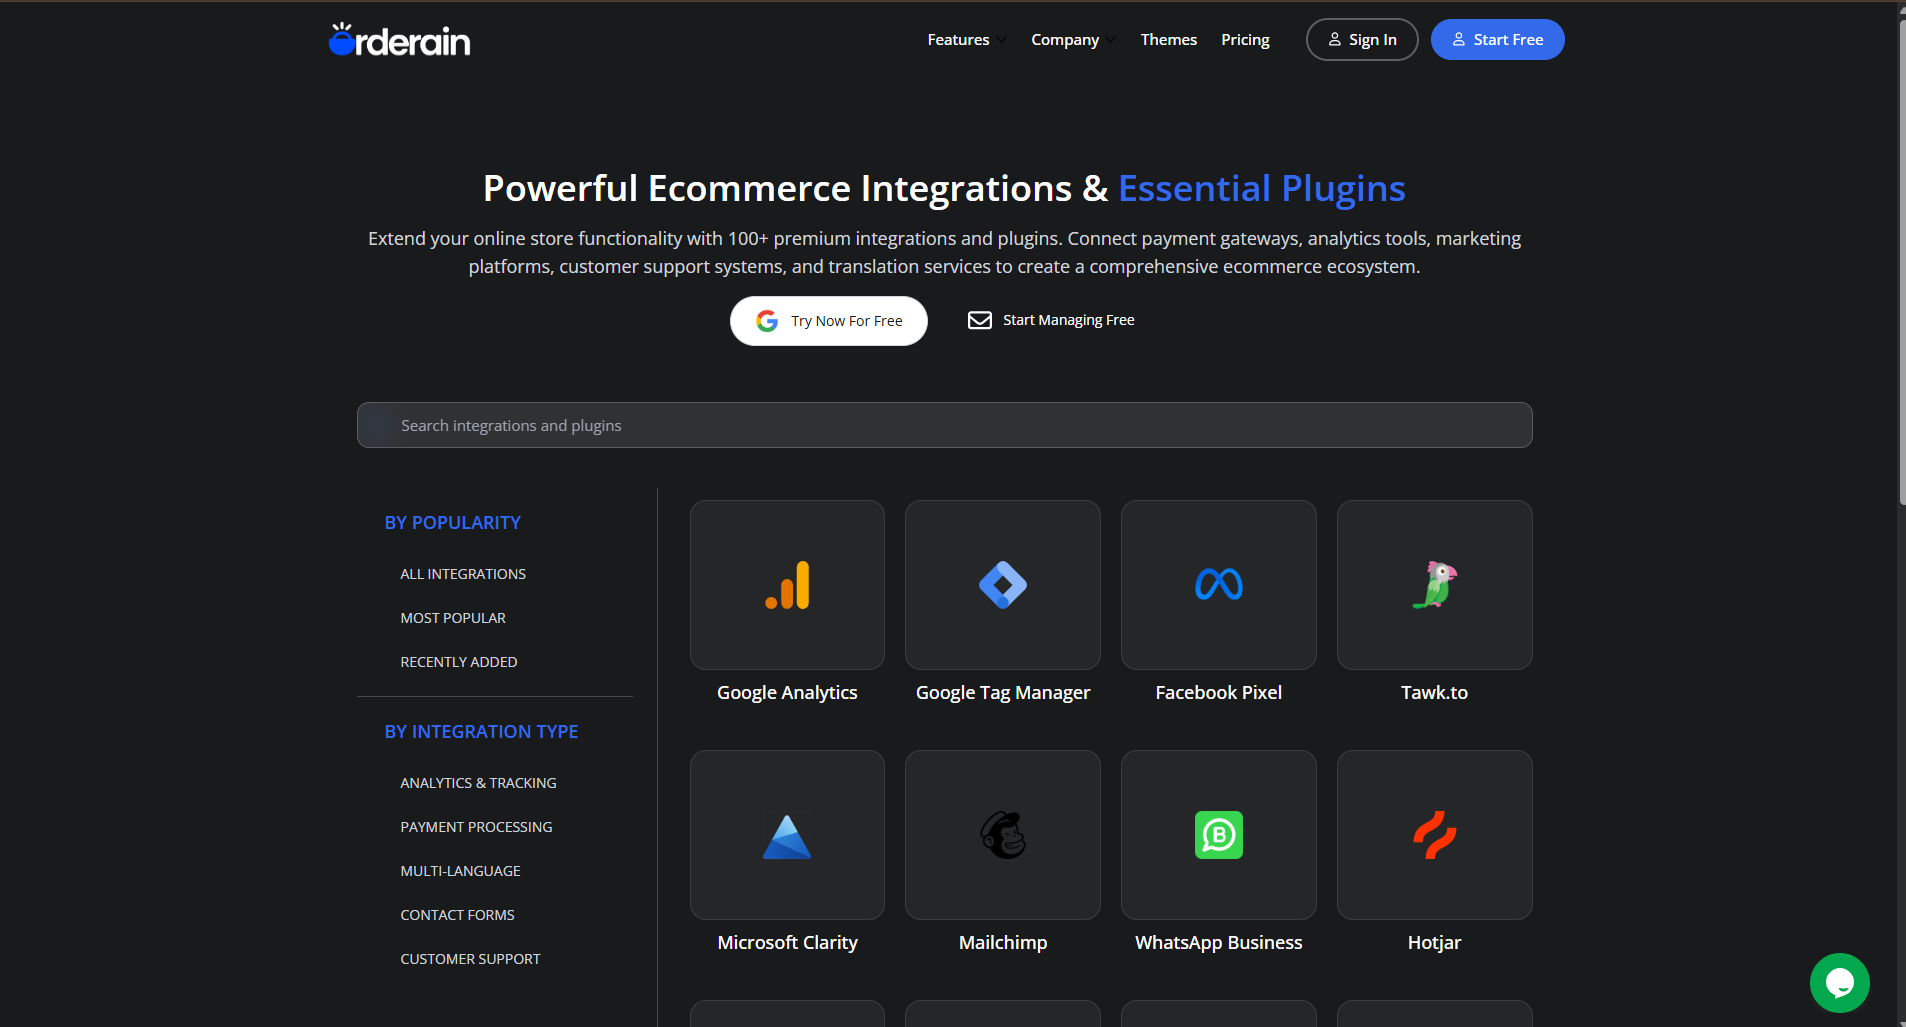Image resolution: width=1906 pixels, height=1027 pixels.
Task: Click the Facebook Pixel label
Action: 1218,693
